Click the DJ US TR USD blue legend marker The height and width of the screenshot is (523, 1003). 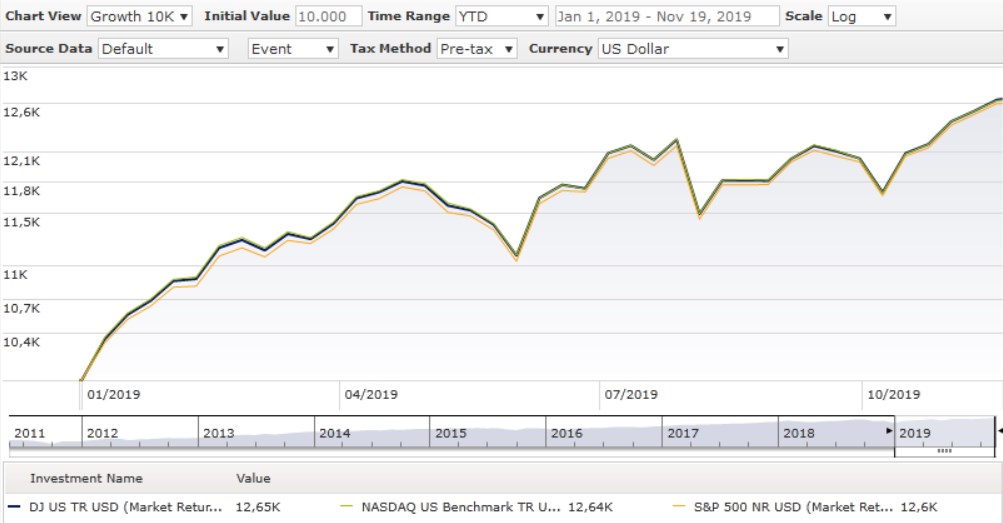[11, 507]
